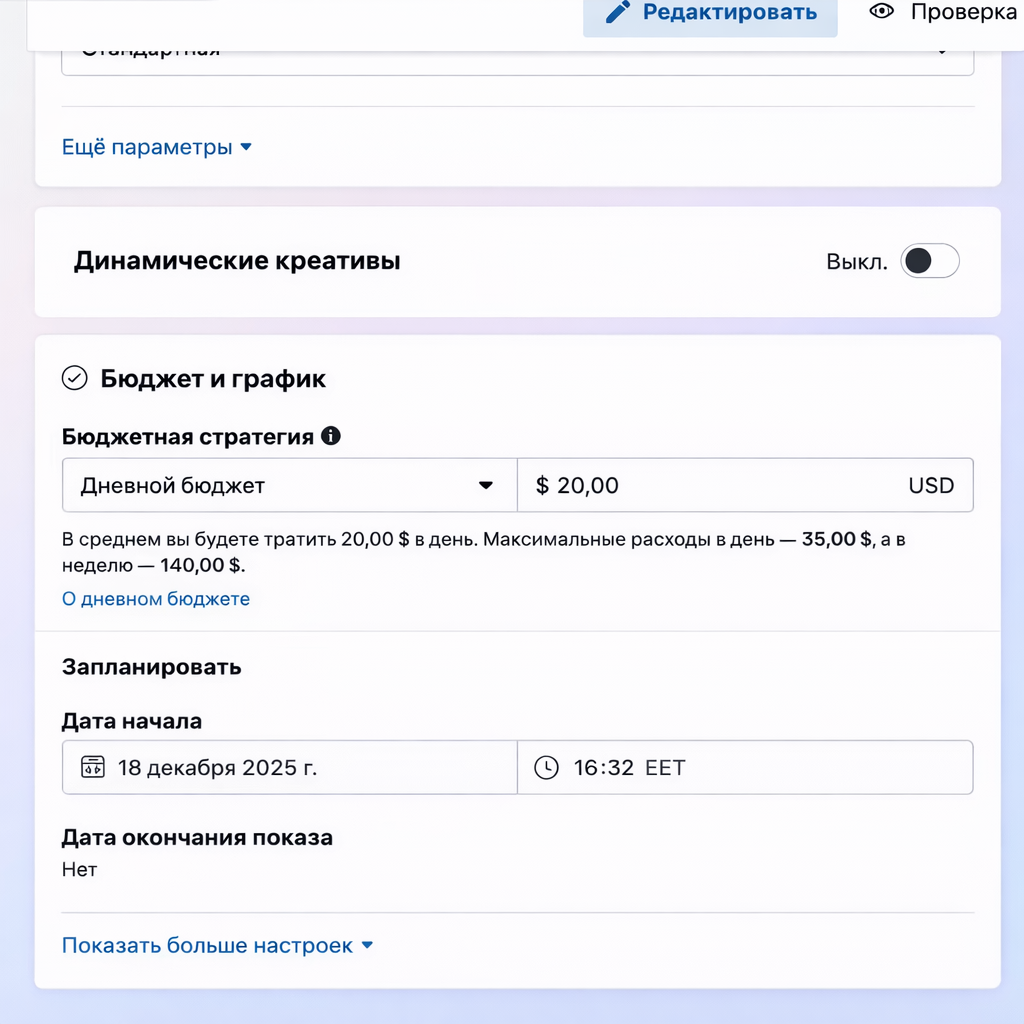Click Нет under Дата окончания показа
Viewport: 1024px width, 1024px height.
(x=80, y=869)
